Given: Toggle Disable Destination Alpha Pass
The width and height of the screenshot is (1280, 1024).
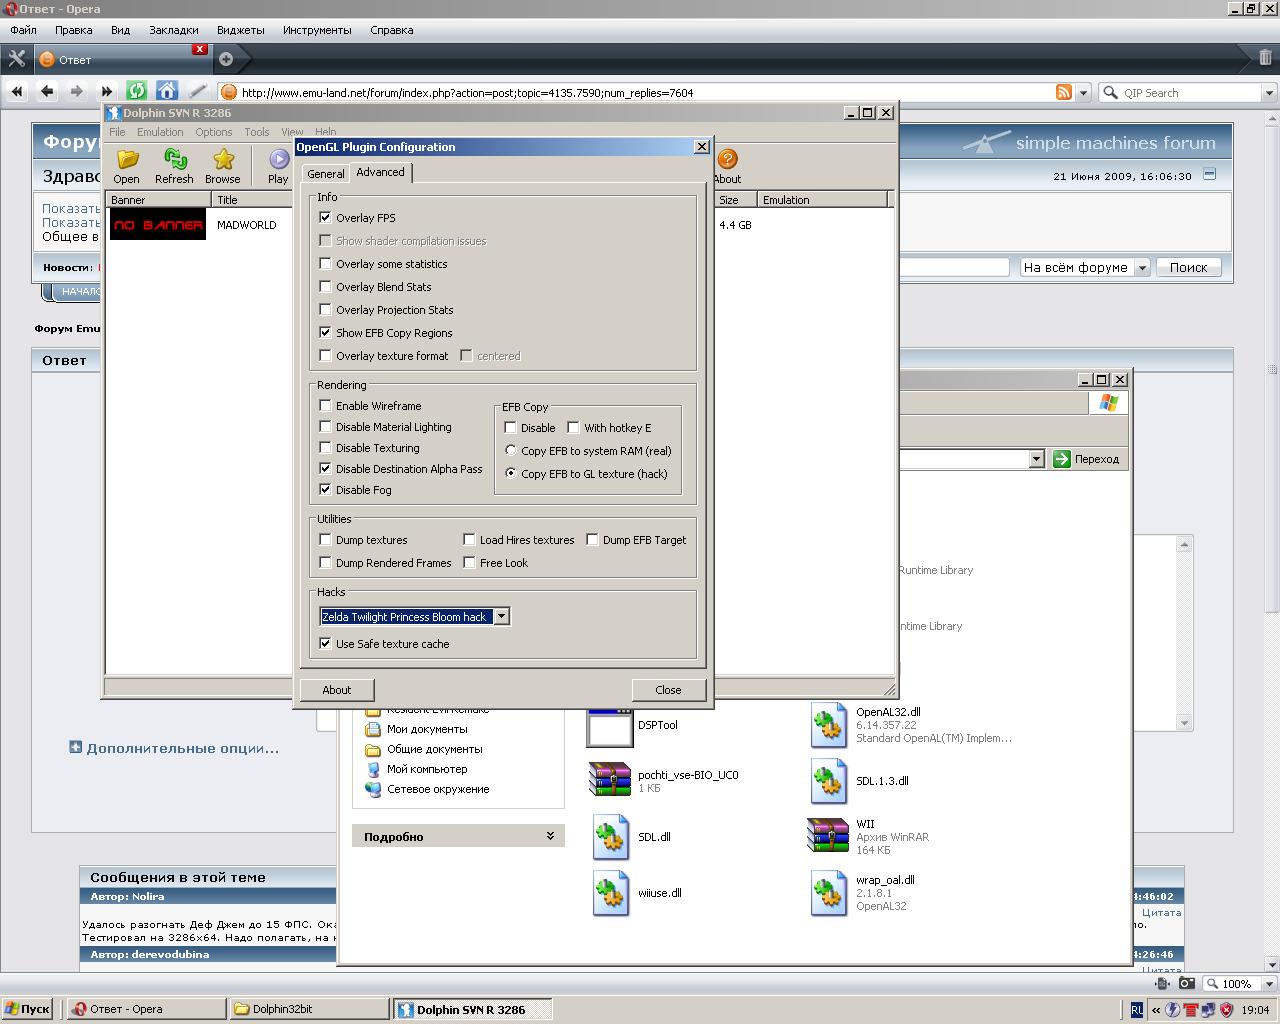Looking at the screenshot, I should coord(325,469).
